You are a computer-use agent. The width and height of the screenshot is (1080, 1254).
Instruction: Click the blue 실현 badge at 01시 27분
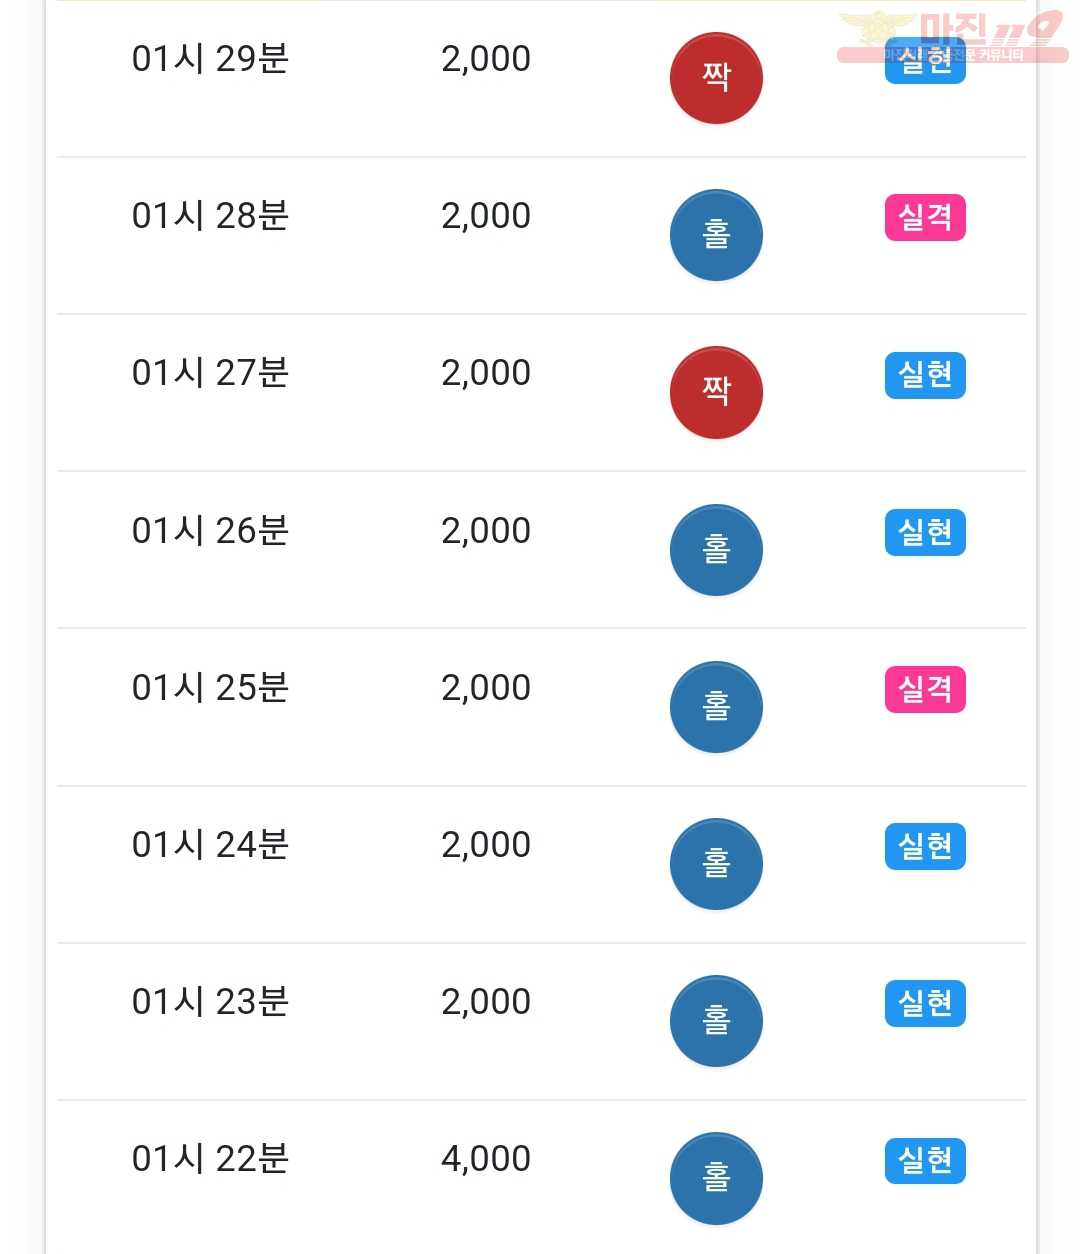pos(925,375)
